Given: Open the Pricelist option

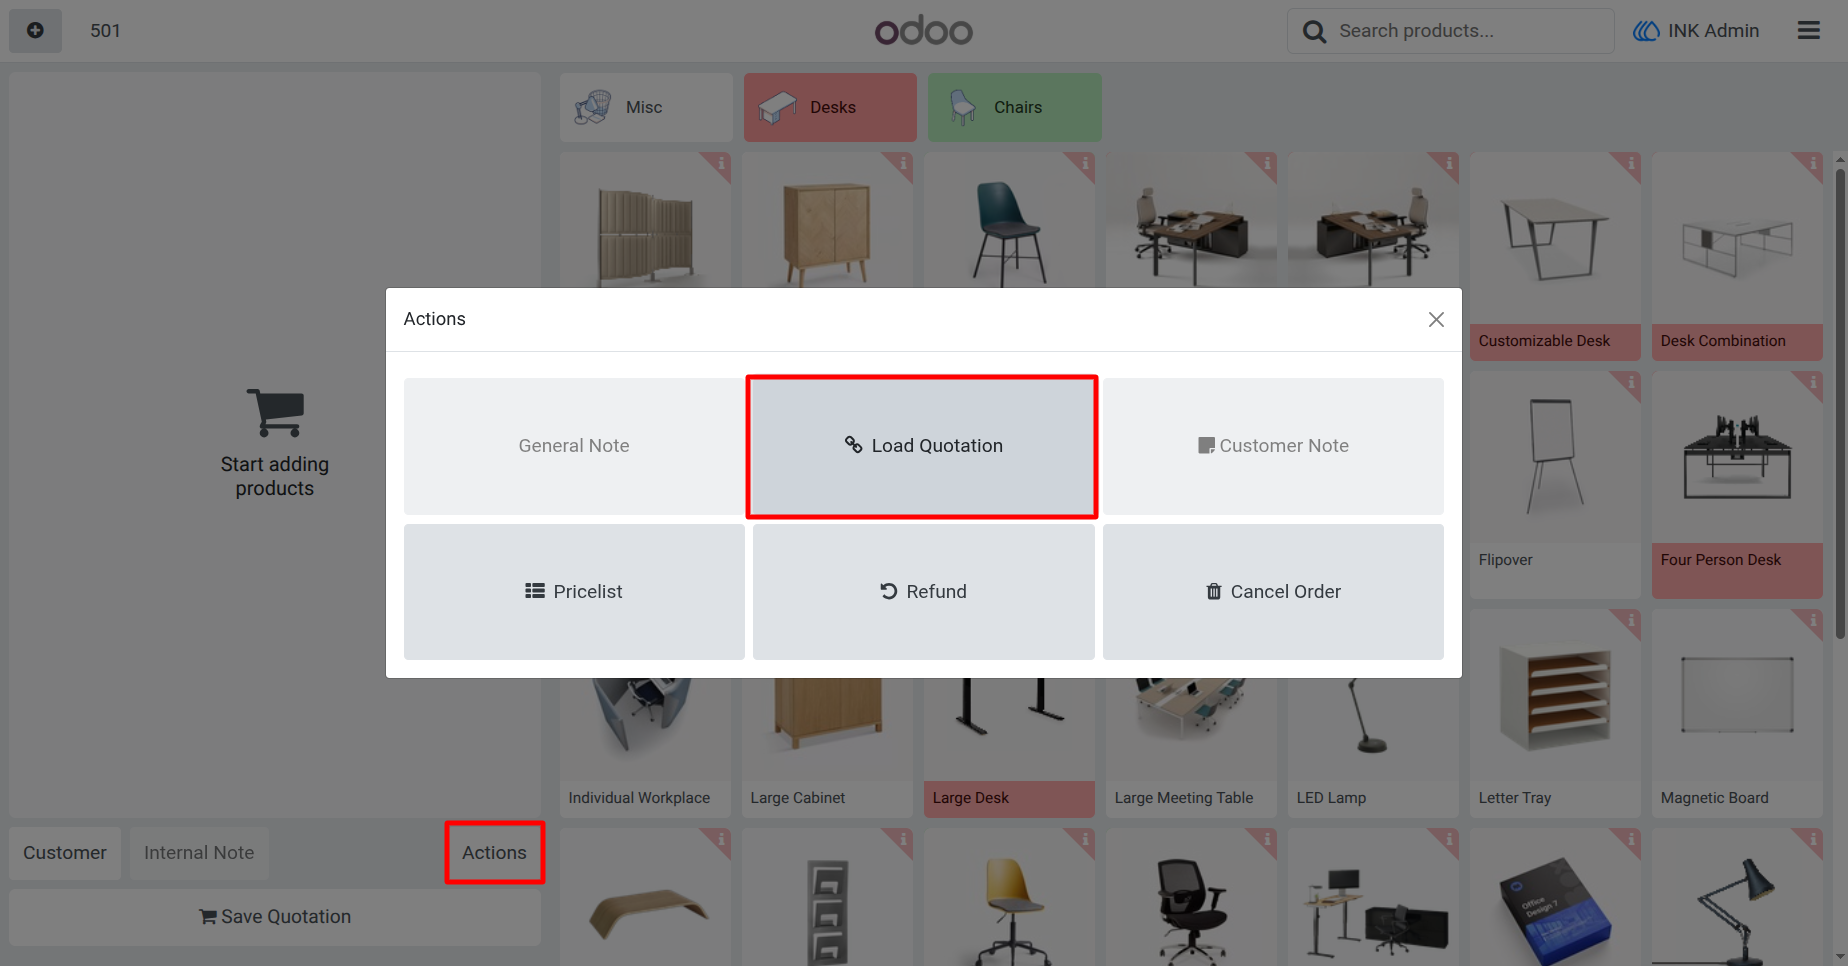Looking at the screenshot, I should click(574, 592).
